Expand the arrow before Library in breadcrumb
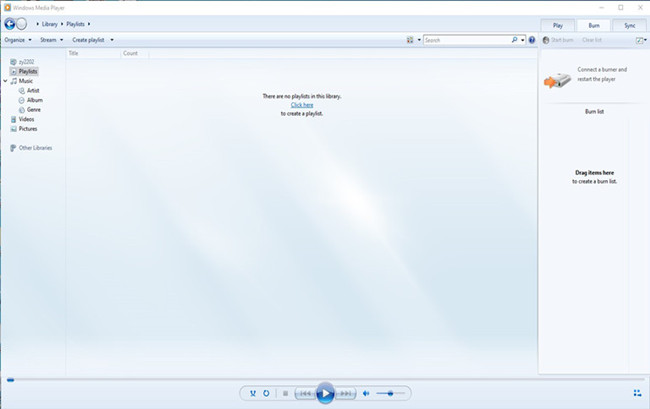This screenshot has height=409, width=650. tap(37, 24)
